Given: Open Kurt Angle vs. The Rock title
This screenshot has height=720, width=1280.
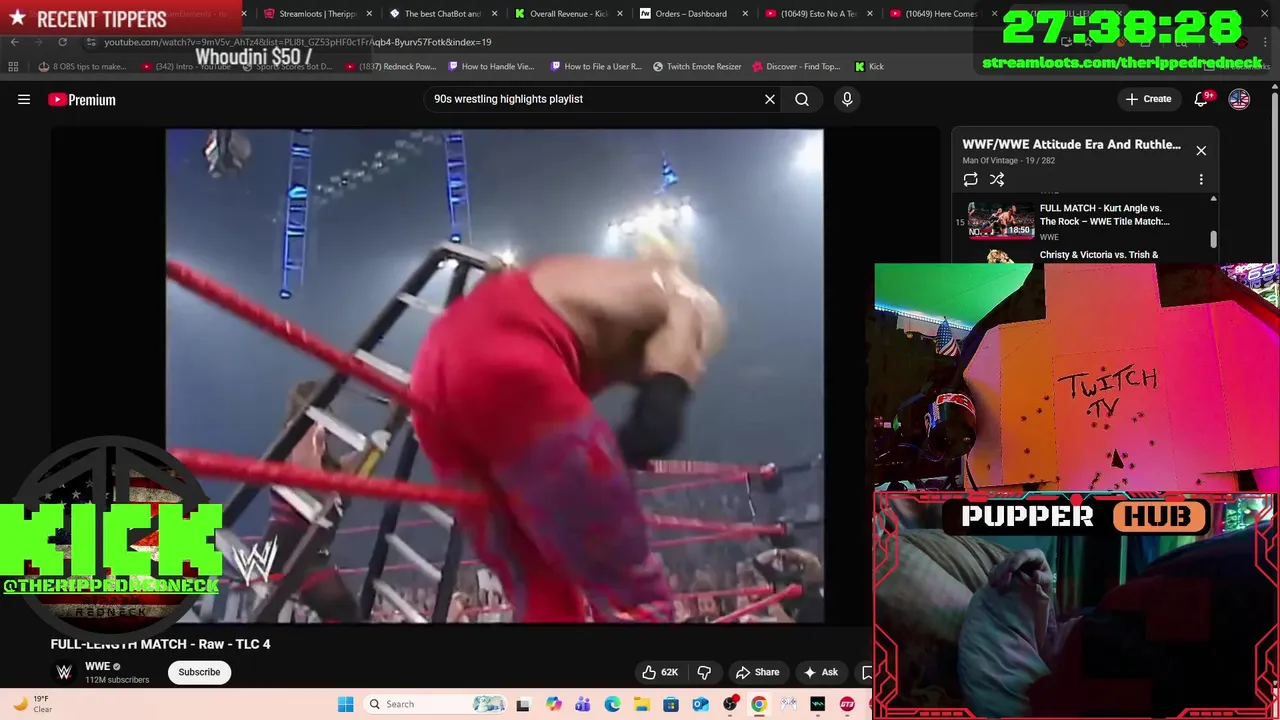Looking at the screenshot, I should coord(1104,215).
